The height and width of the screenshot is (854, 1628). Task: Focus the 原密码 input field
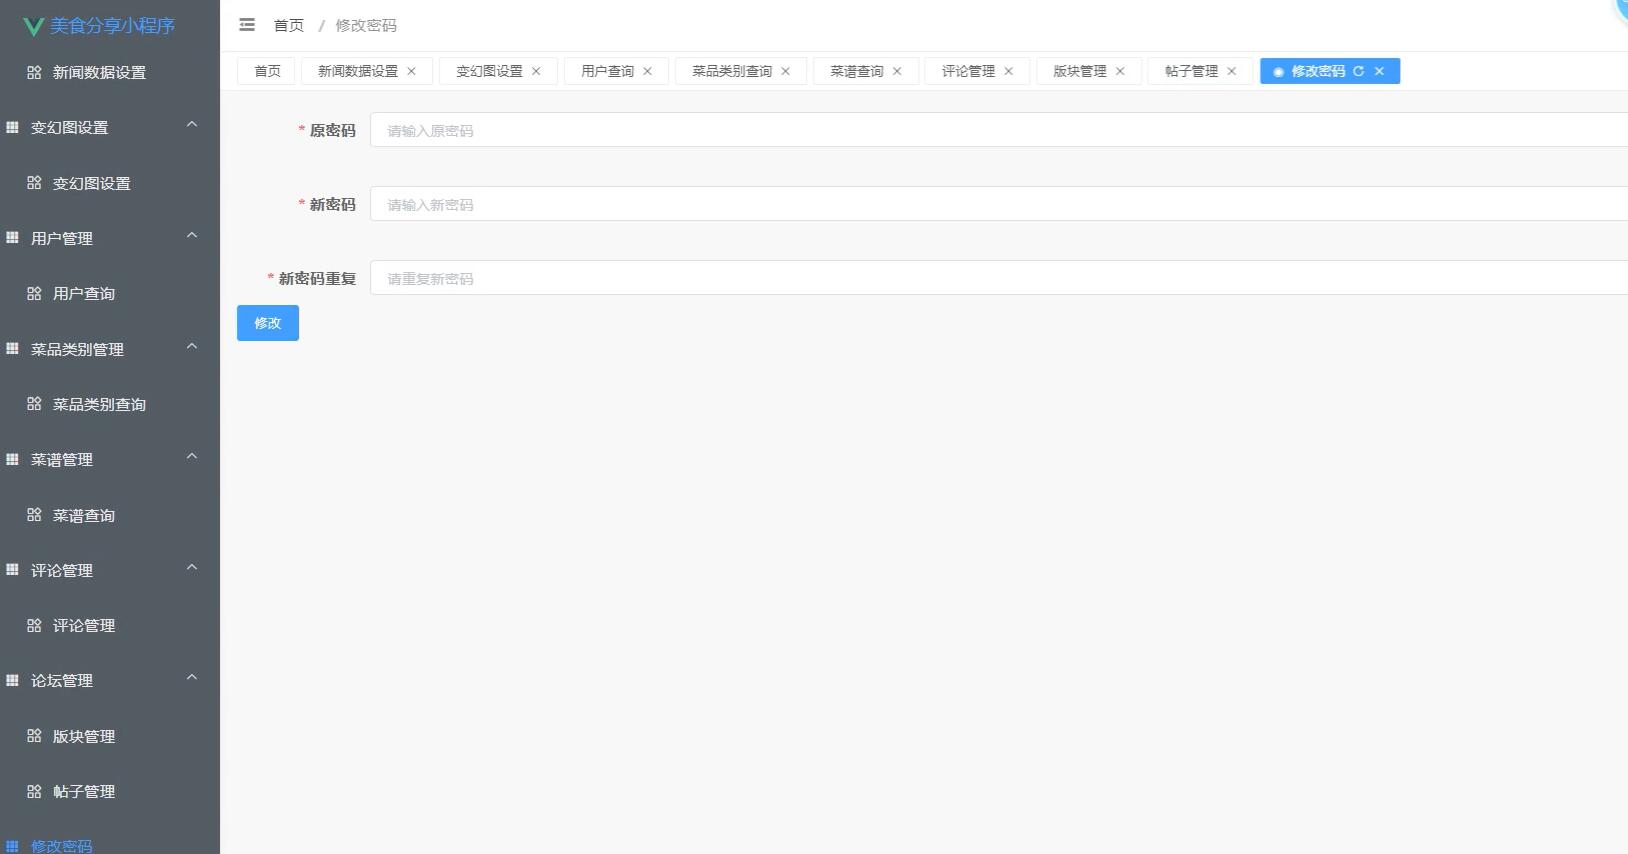pyautogui.click(x=999, y=130)
